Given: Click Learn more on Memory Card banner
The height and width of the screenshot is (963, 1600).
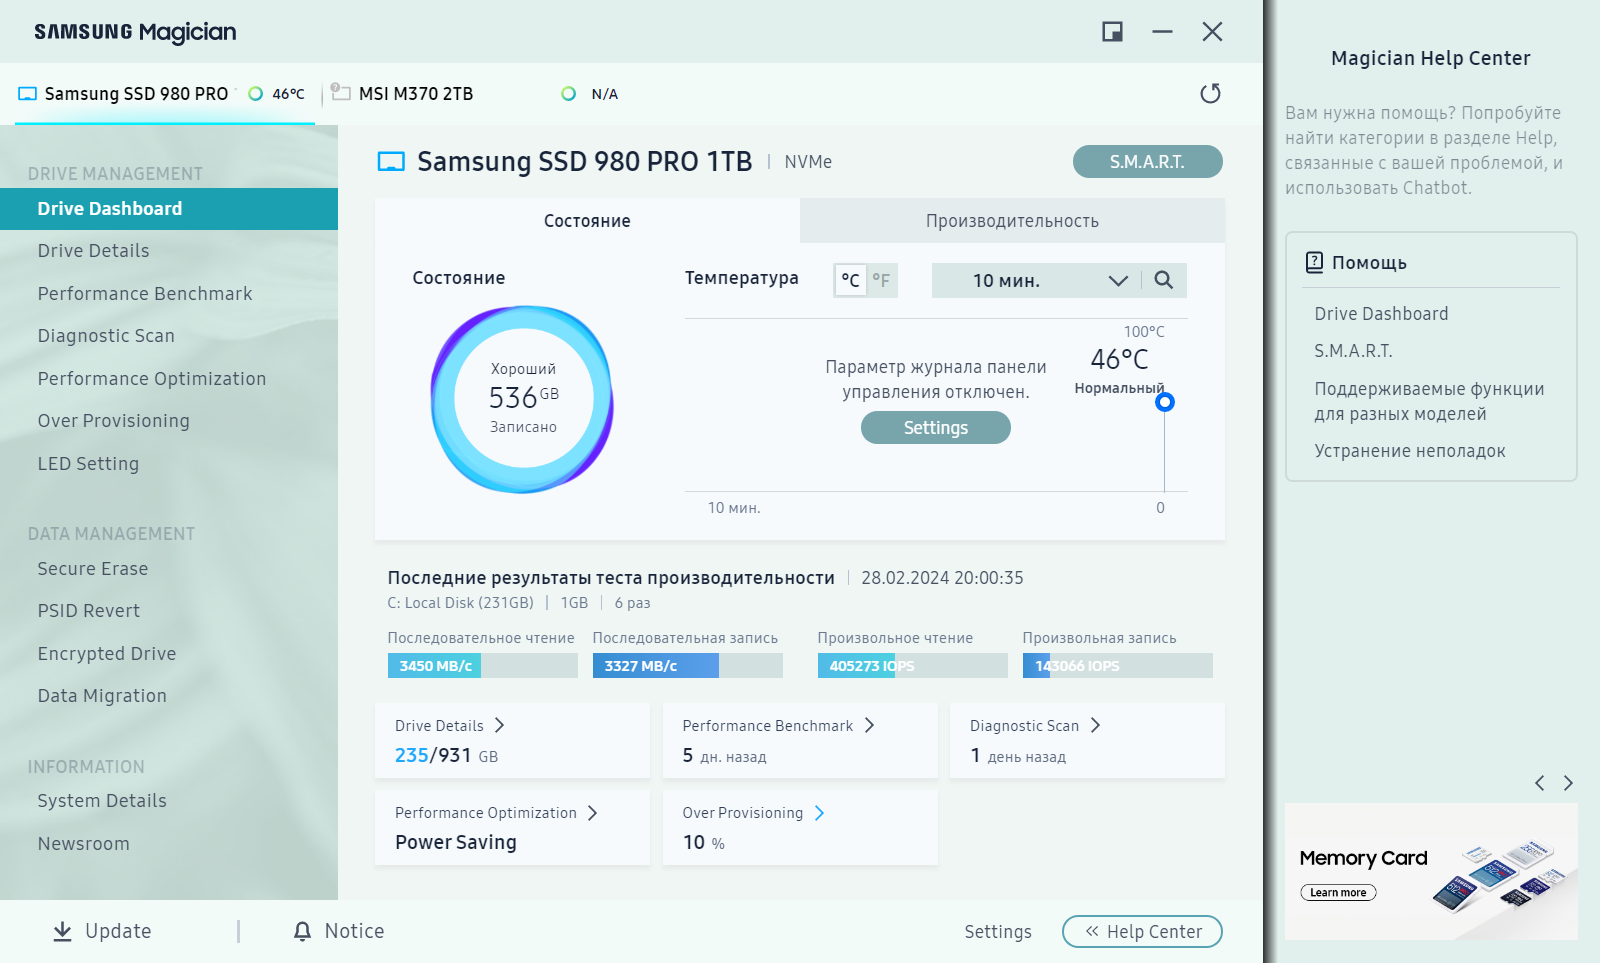Looking at the screenshot, I should pyautogui.click(x=1338, y=893).
